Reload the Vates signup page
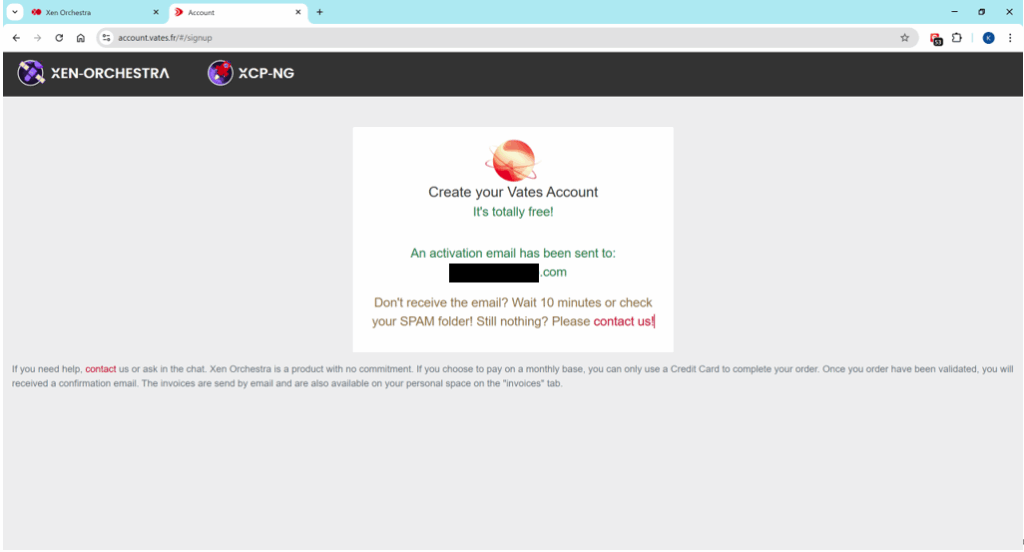1024x552 pixels. (x=59, y=38)
